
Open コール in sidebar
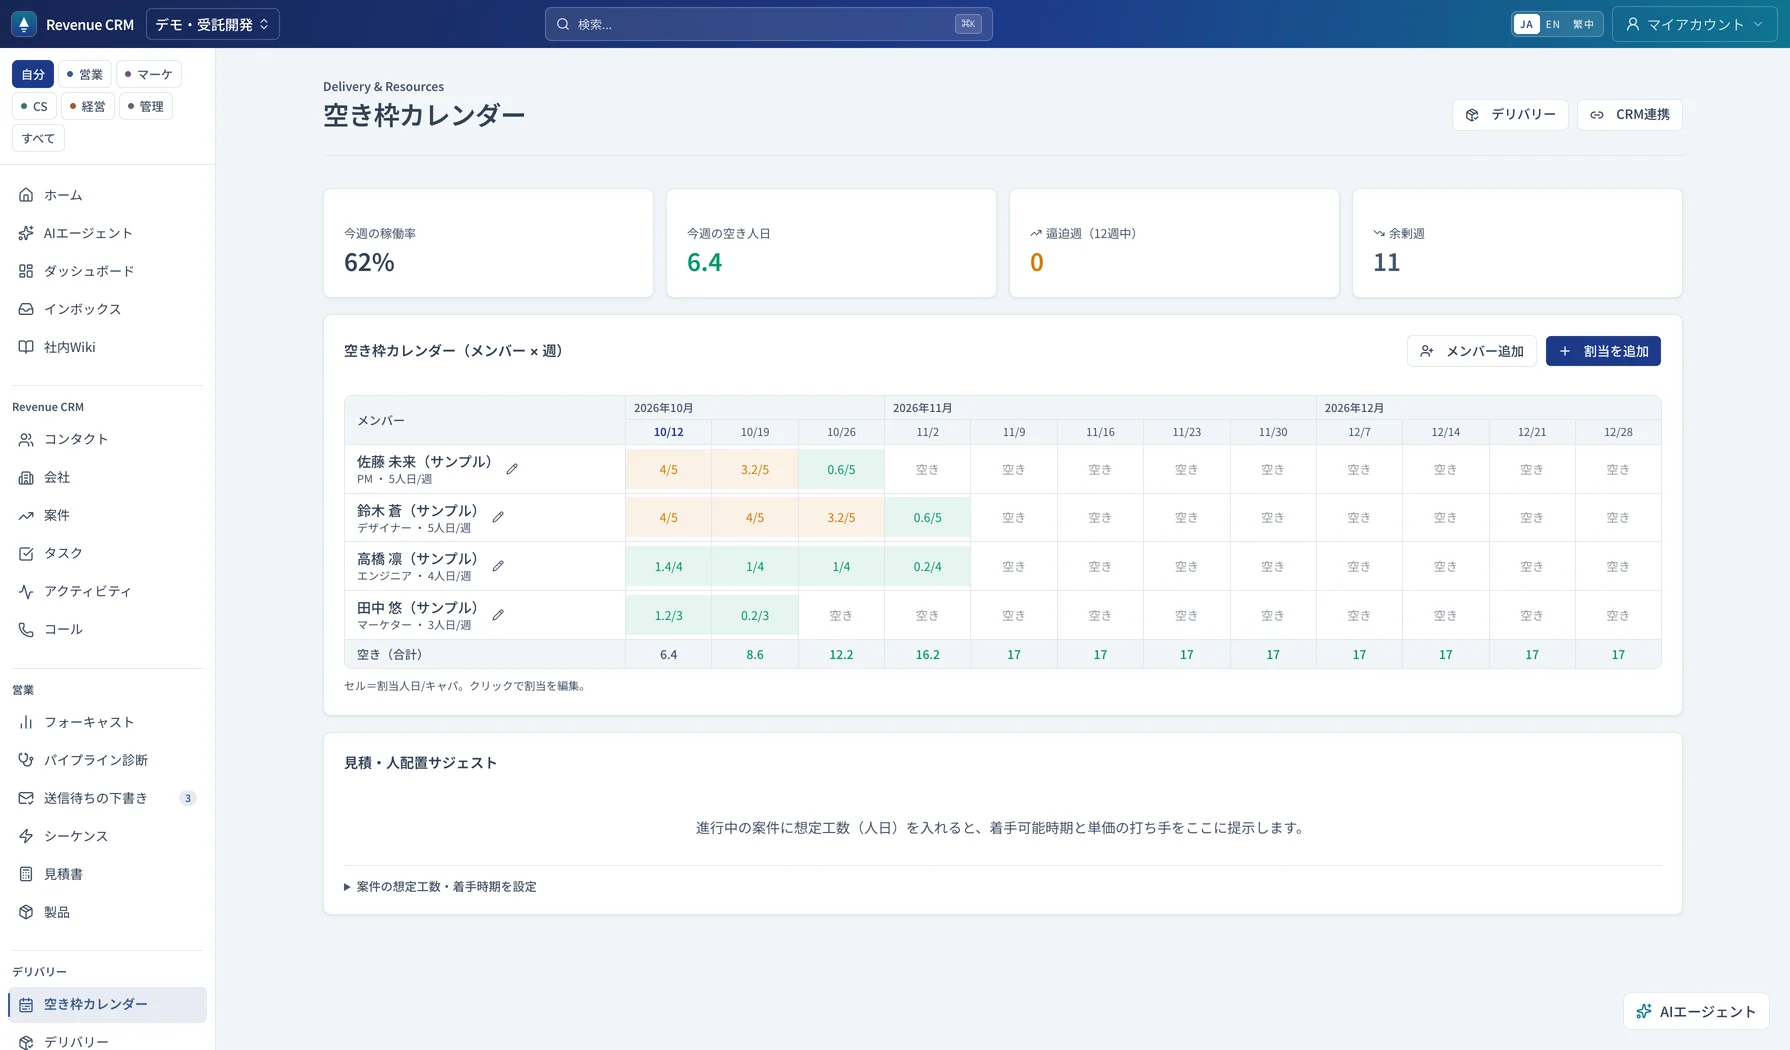pos(107,629)
